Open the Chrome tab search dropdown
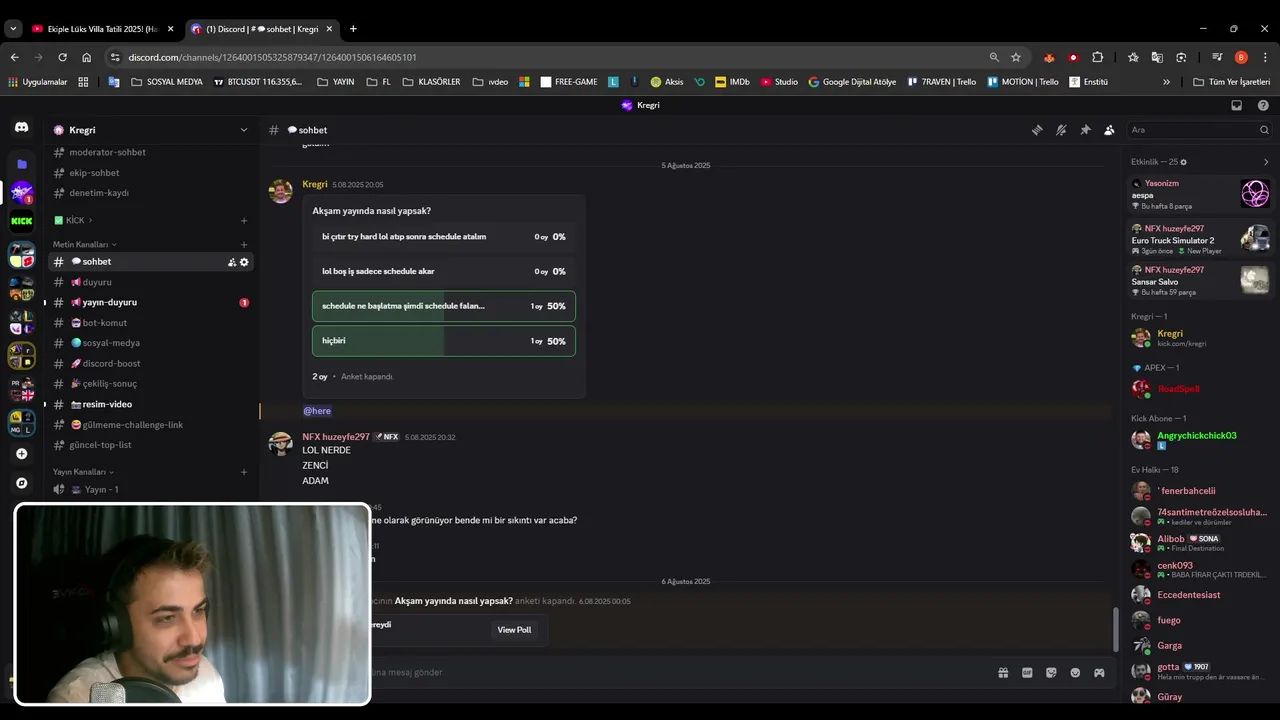Viewport: 1280px width, 720px height. click(x=13, y=29)
